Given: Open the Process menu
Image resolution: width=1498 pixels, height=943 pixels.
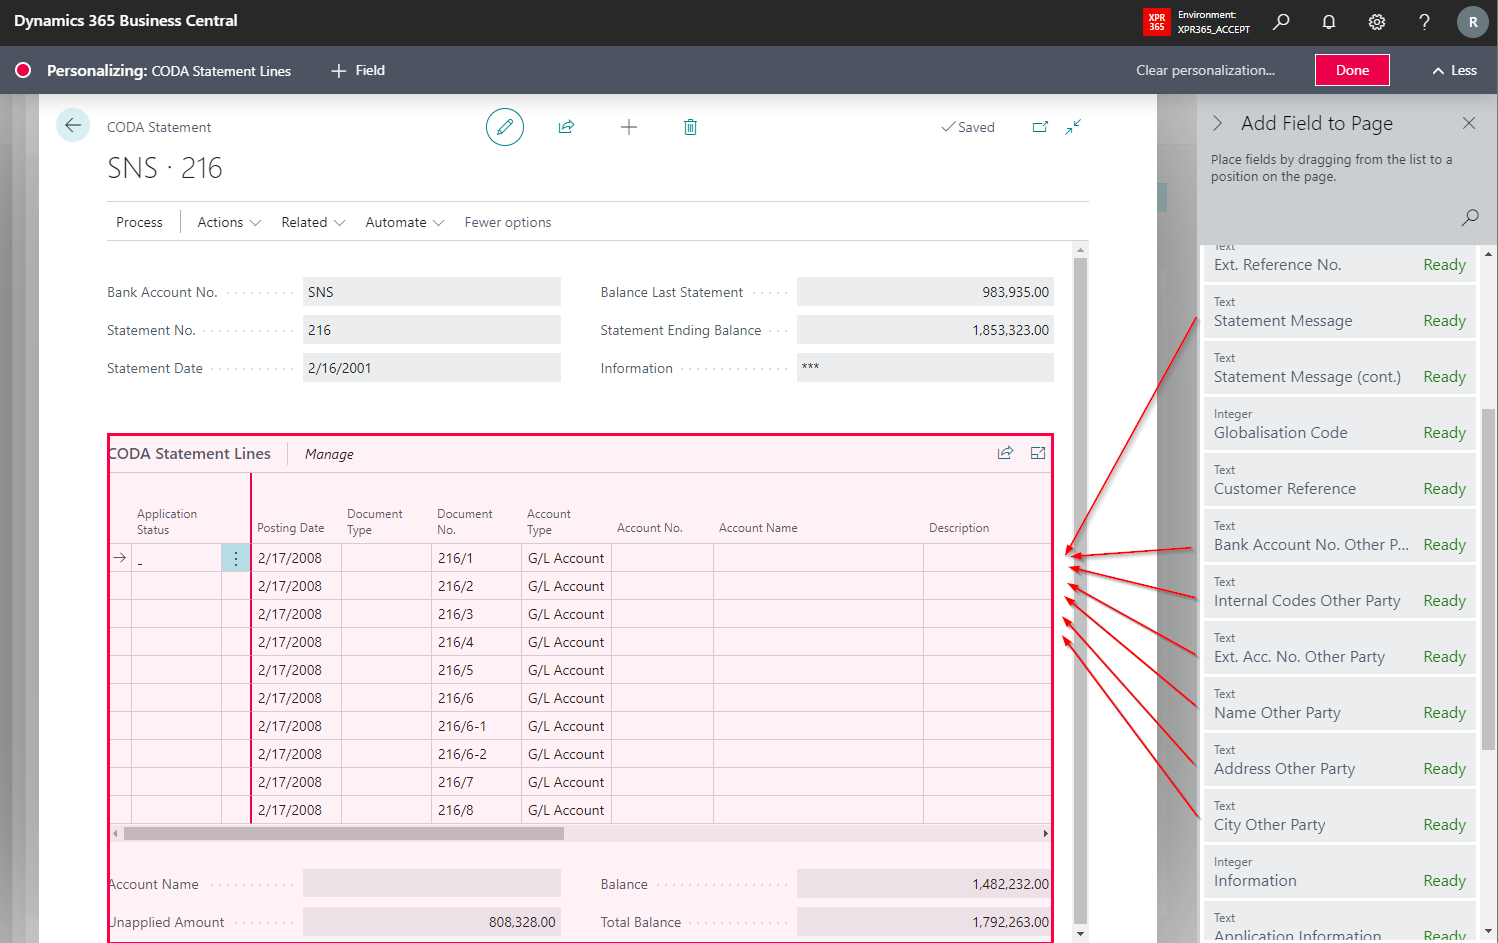Looking at the screenshot, I should [139, 222].
